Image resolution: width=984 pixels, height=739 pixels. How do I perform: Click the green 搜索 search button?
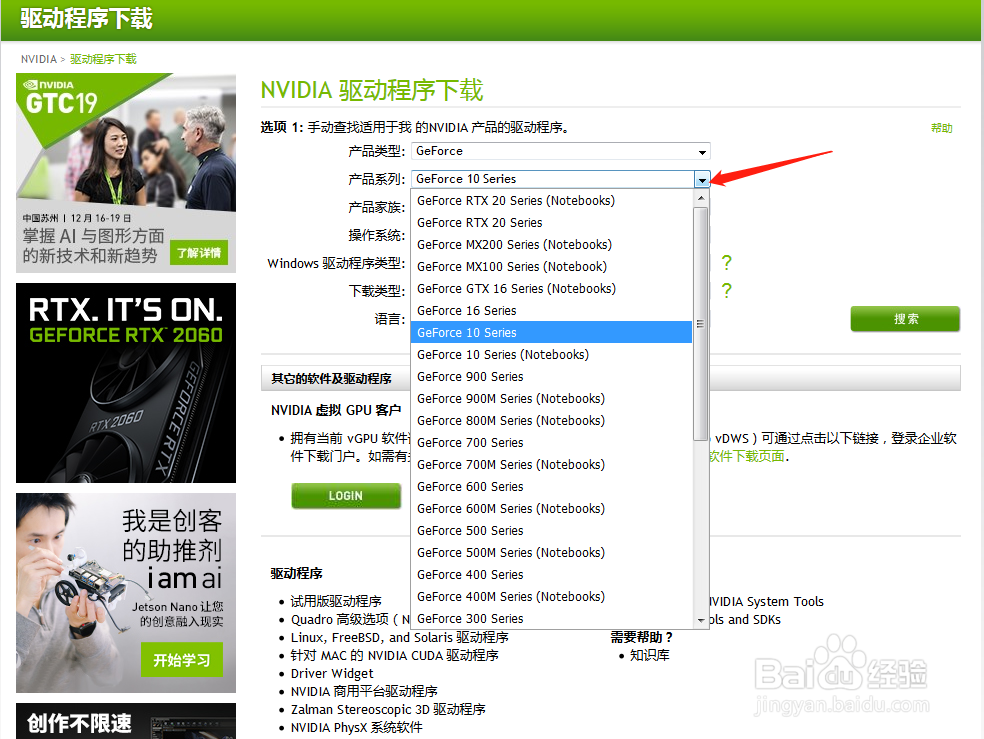tap(905, 319)
